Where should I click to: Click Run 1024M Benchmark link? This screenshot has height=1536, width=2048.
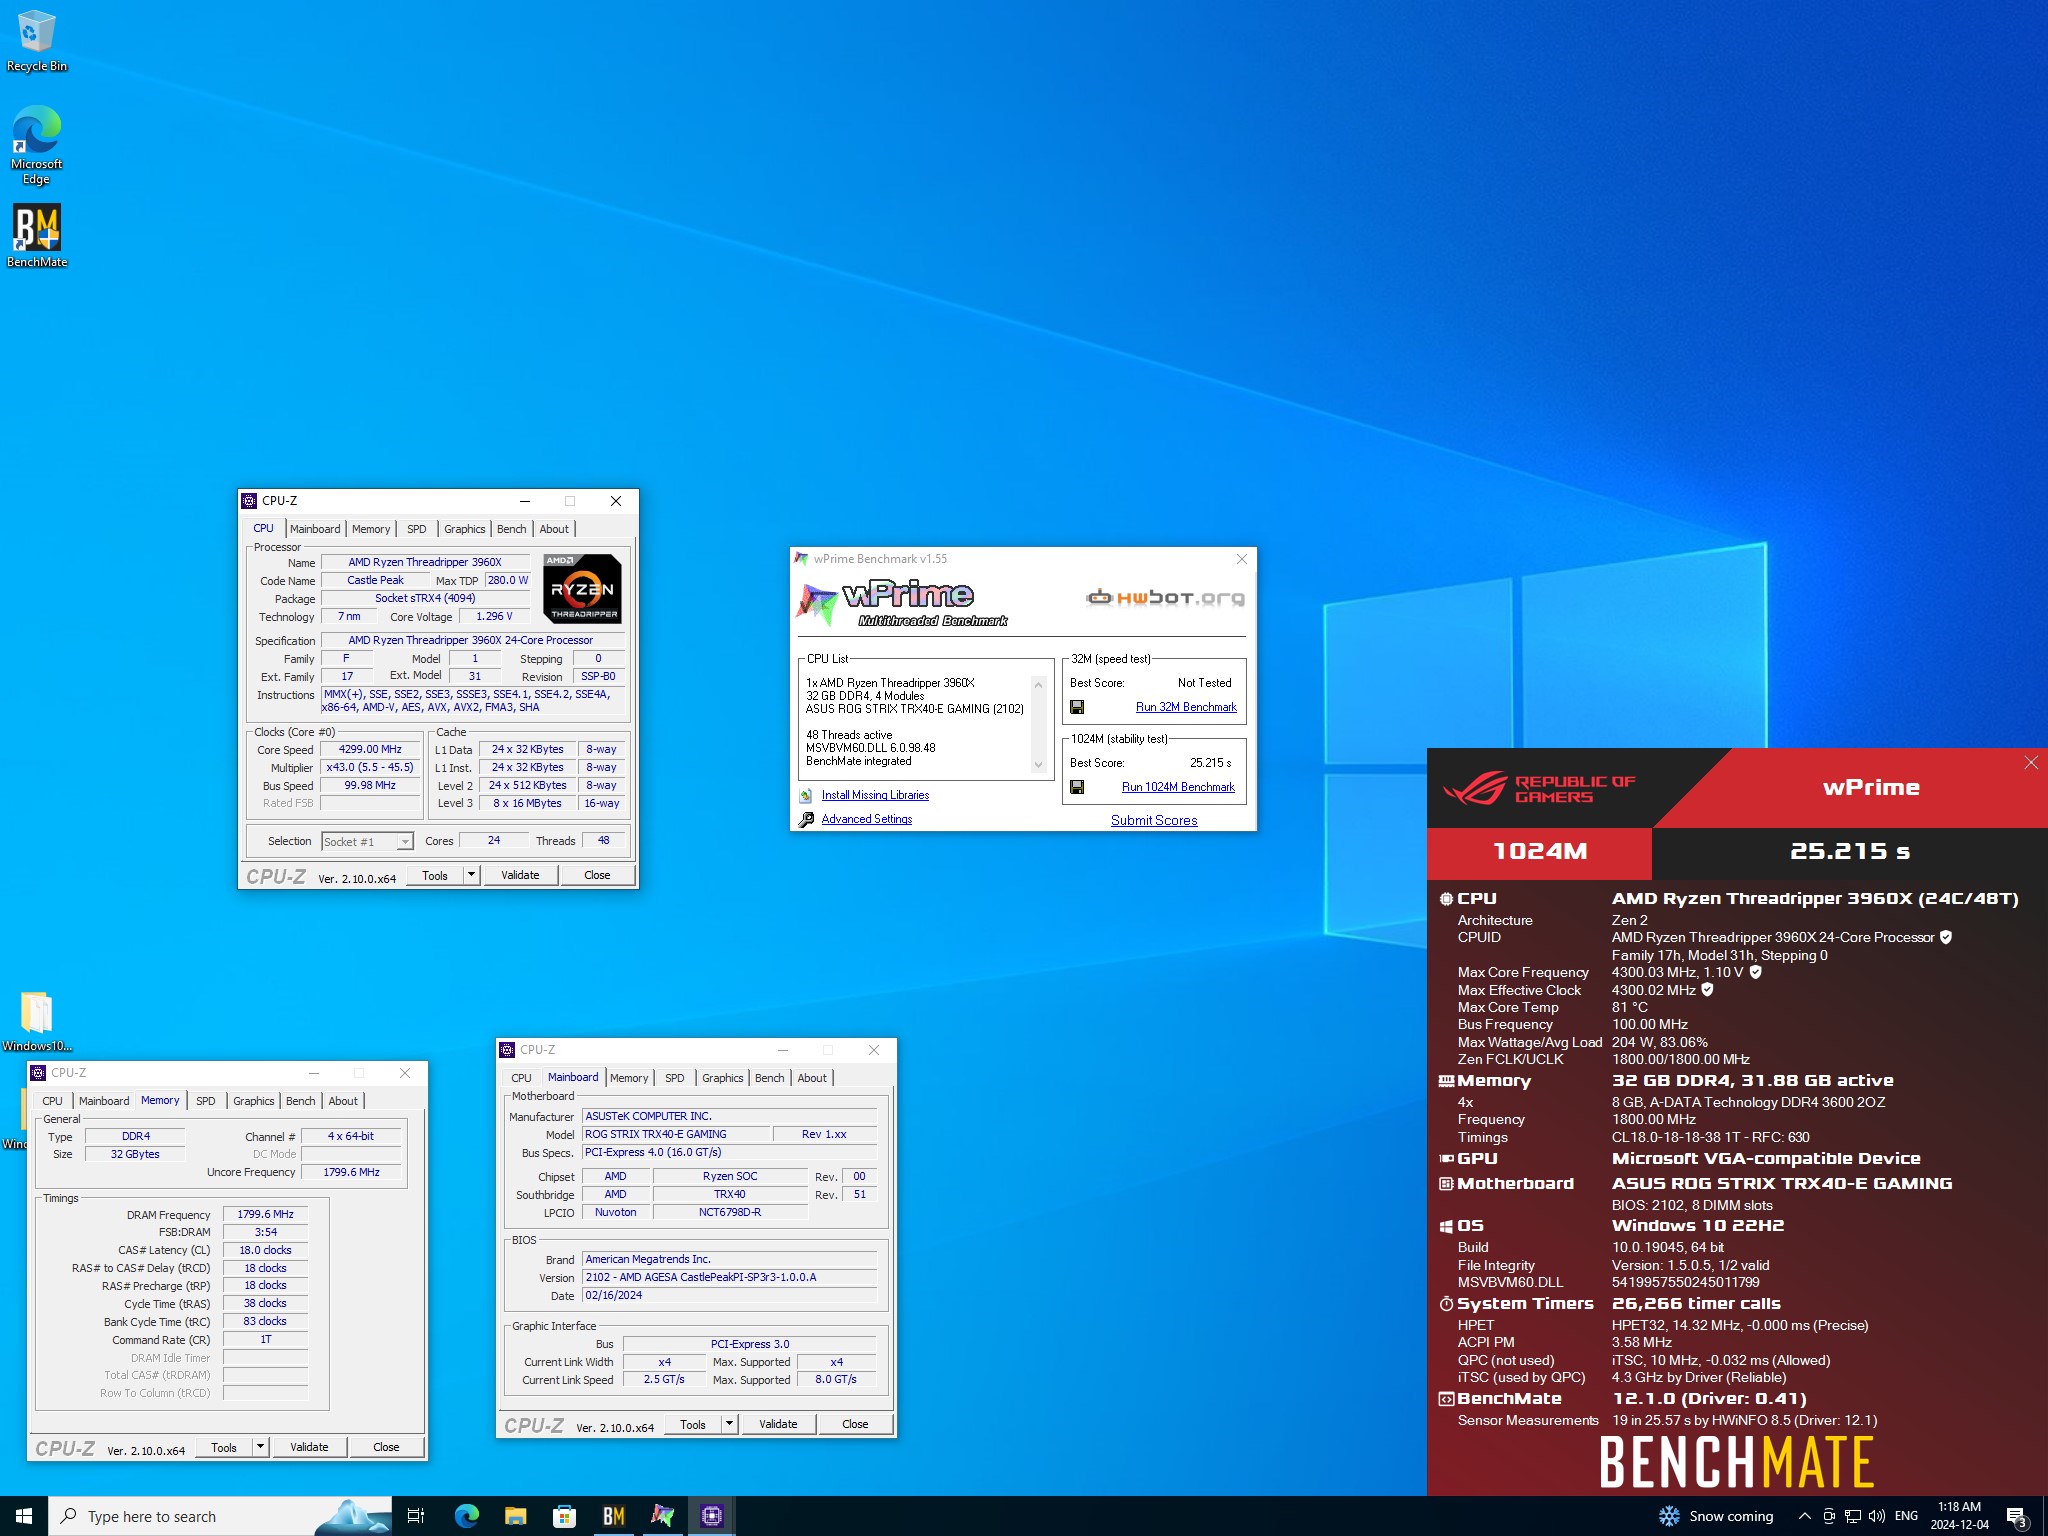click(x=1178, y=787)
